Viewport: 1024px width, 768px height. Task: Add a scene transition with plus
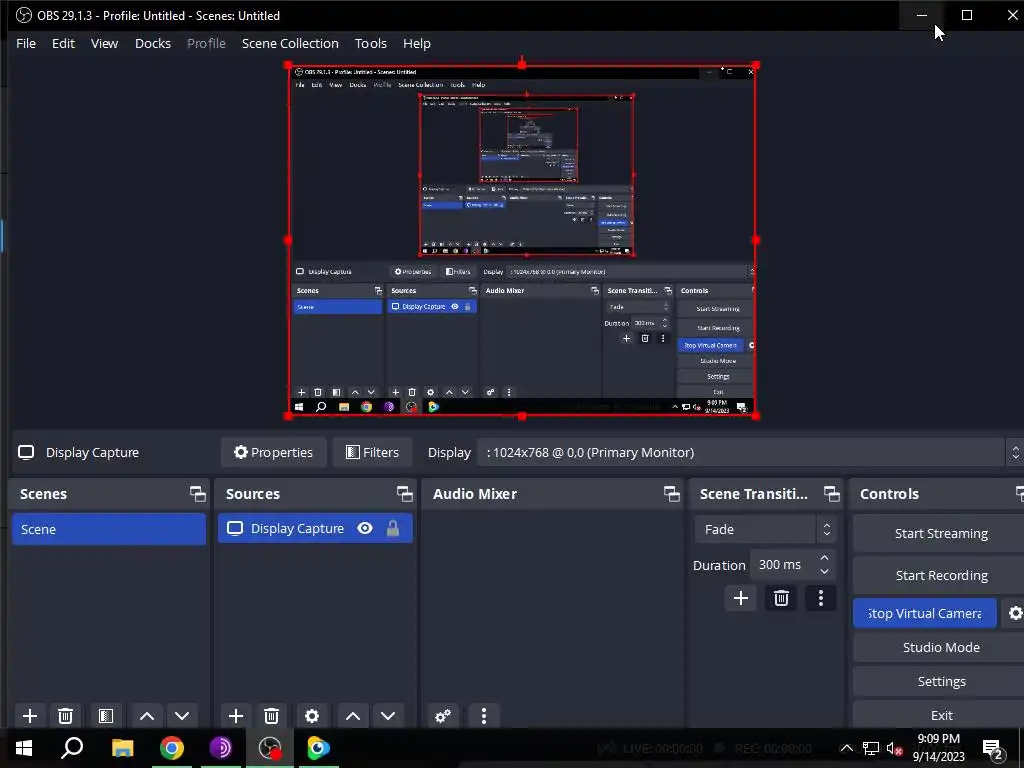click(x=741, y=598)
